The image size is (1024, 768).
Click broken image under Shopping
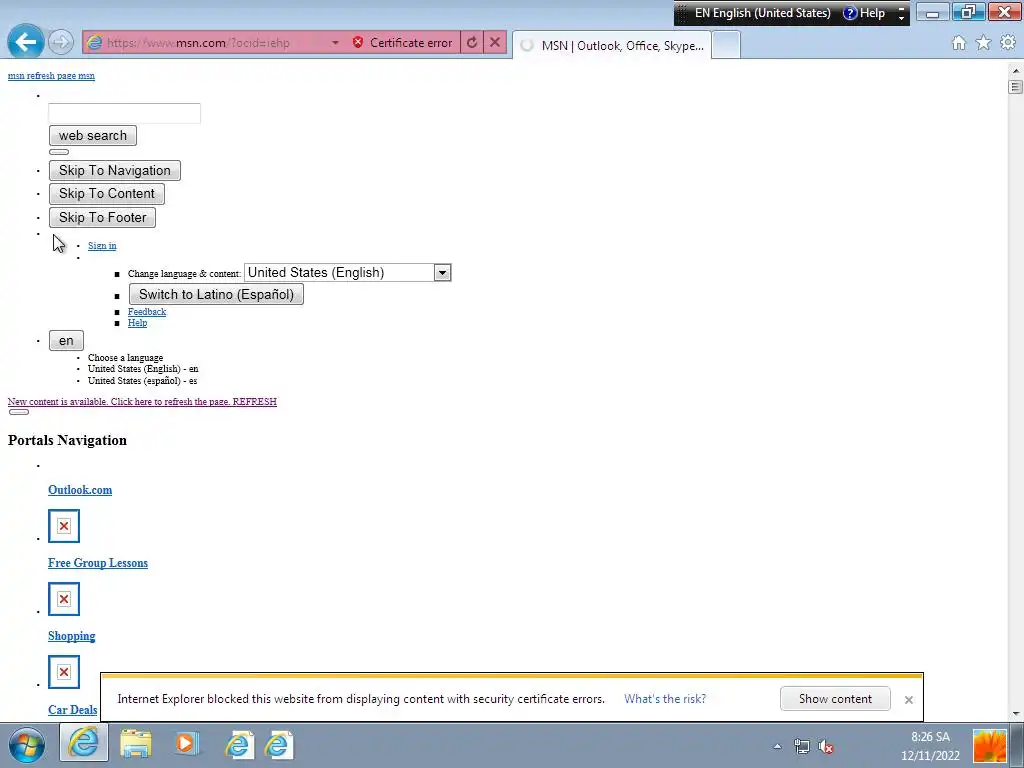point(64,672)
